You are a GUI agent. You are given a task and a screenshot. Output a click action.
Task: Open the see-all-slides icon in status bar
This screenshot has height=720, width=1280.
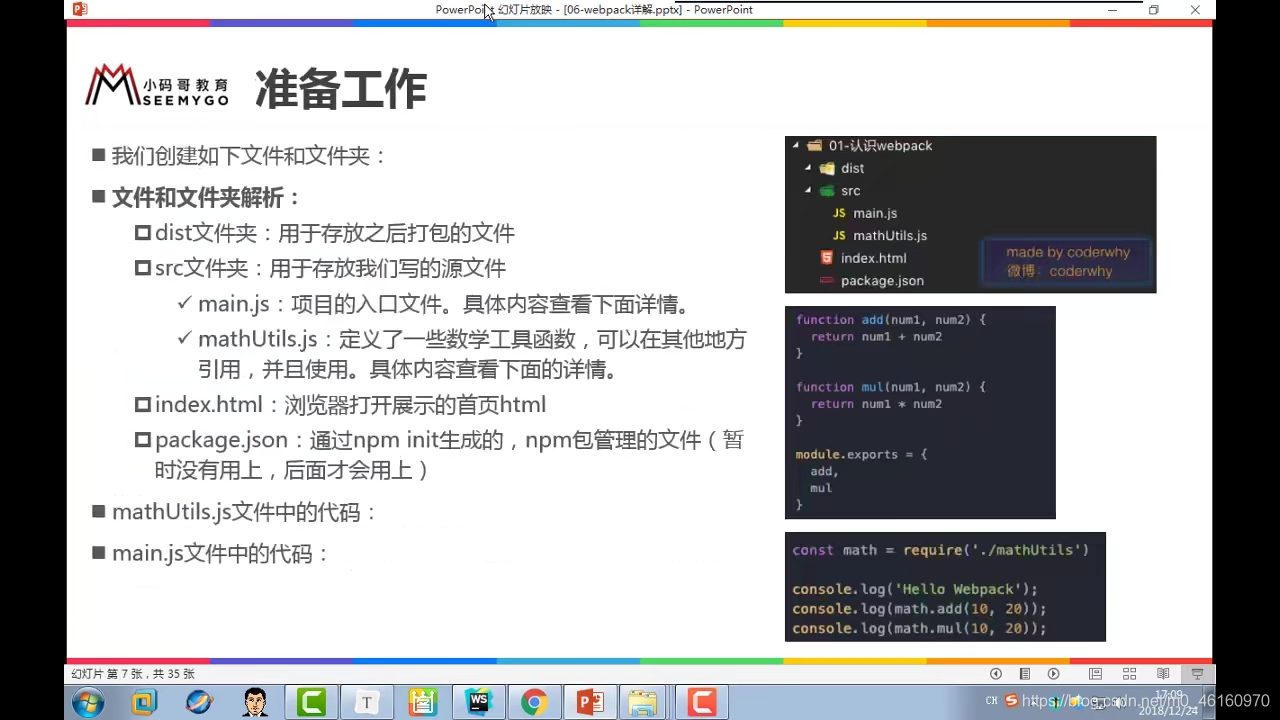[1025, 674]
